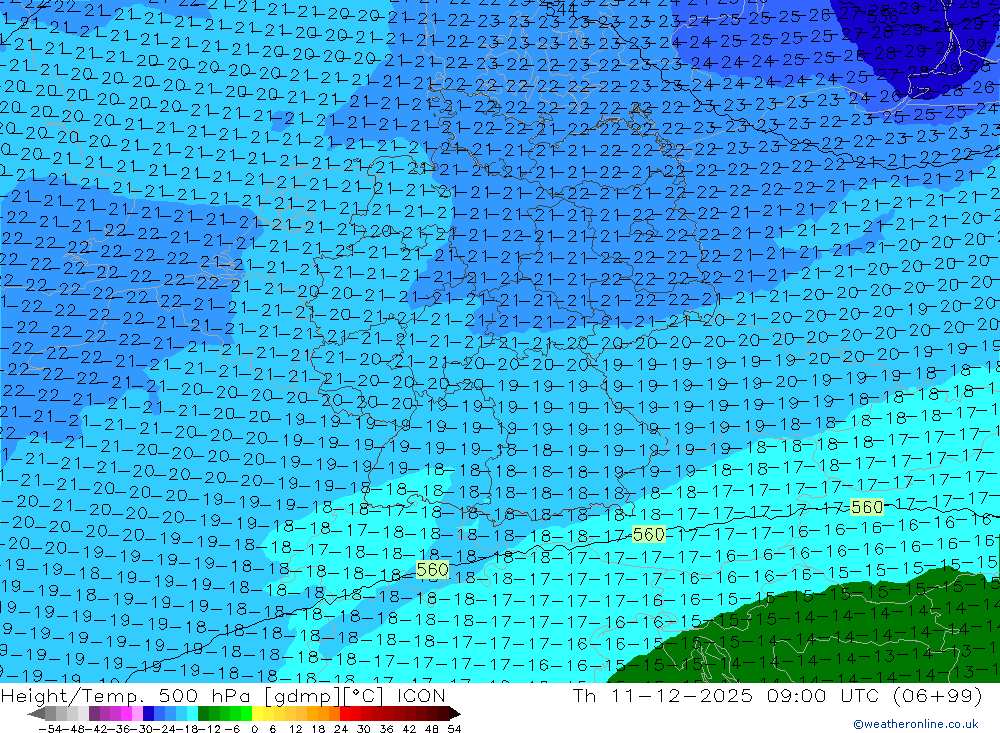Click the ICON model name in title
The width and height of the screenshot is (1000, 733).
coord(422,695)
